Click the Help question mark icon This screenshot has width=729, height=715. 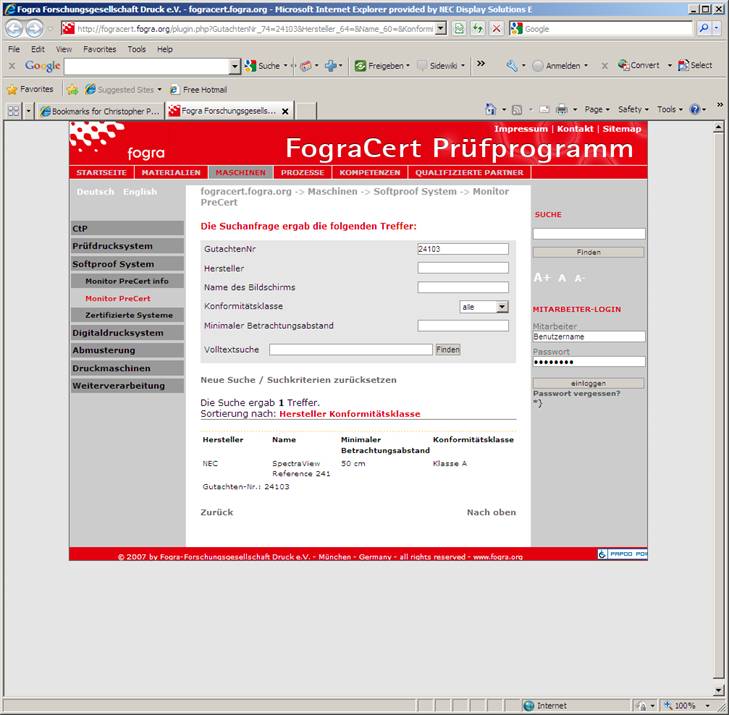pos(695,110)
